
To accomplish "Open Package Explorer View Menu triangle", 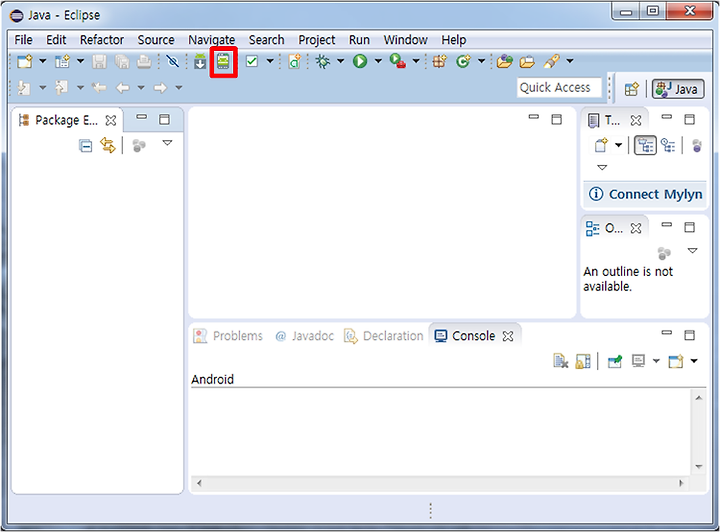I will click(x=168, y=143).
